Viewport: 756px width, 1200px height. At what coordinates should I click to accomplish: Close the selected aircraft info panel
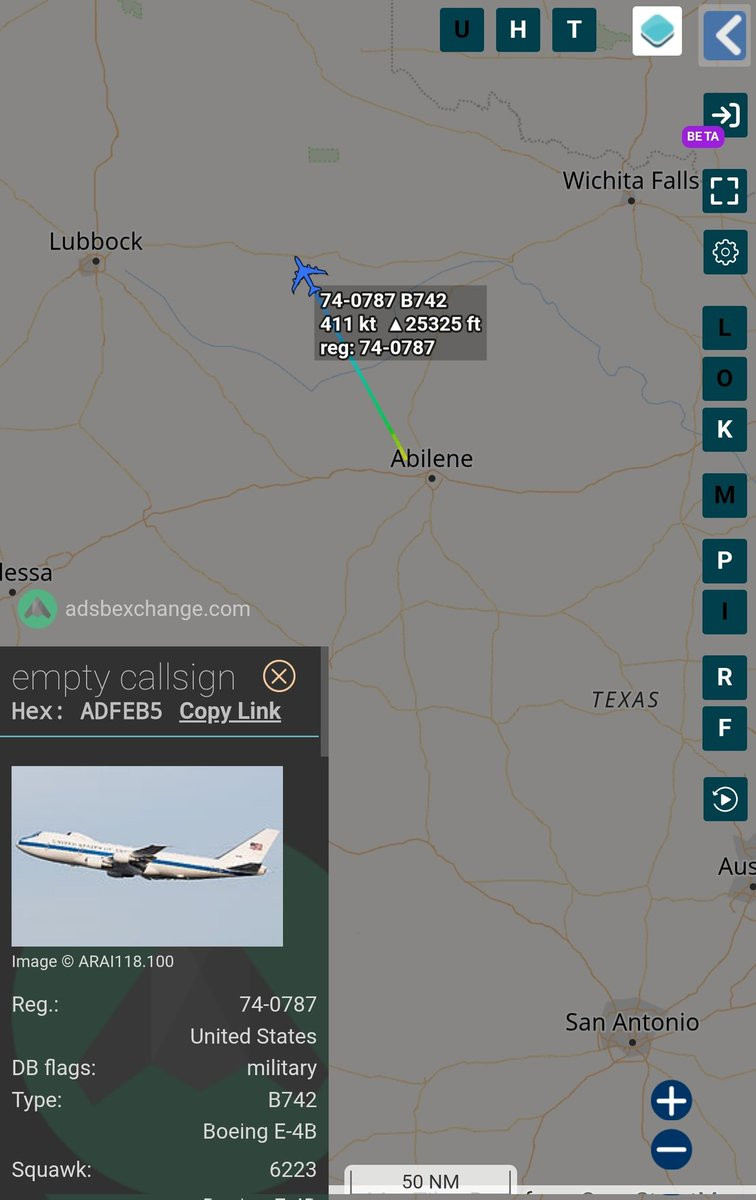[279, 677]
